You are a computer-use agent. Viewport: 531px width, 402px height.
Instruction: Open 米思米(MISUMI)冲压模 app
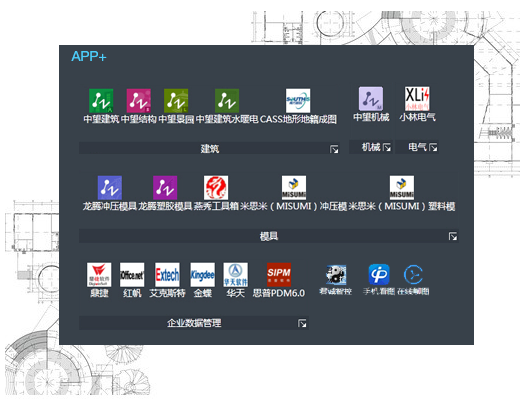point(294,188)
